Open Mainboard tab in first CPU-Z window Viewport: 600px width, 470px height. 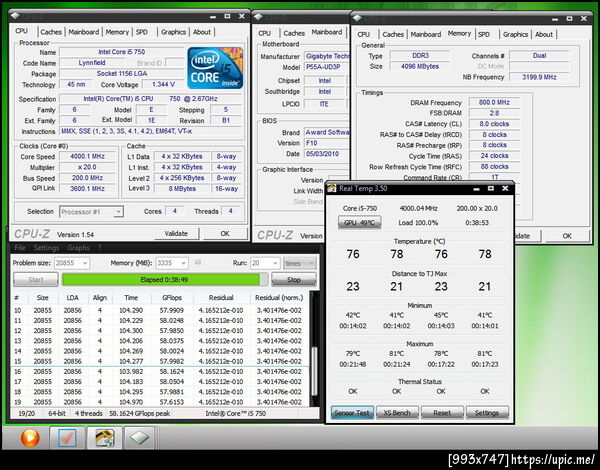83,32
